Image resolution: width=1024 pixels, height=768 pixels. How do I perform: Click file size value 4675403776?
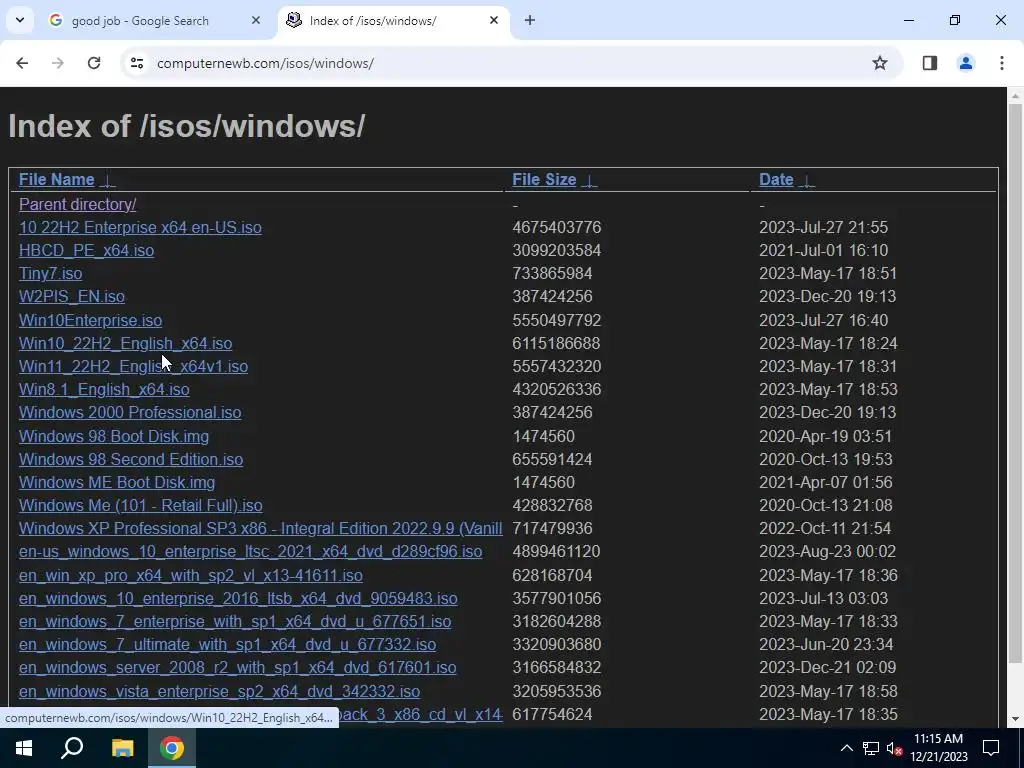tap(556, 227)
